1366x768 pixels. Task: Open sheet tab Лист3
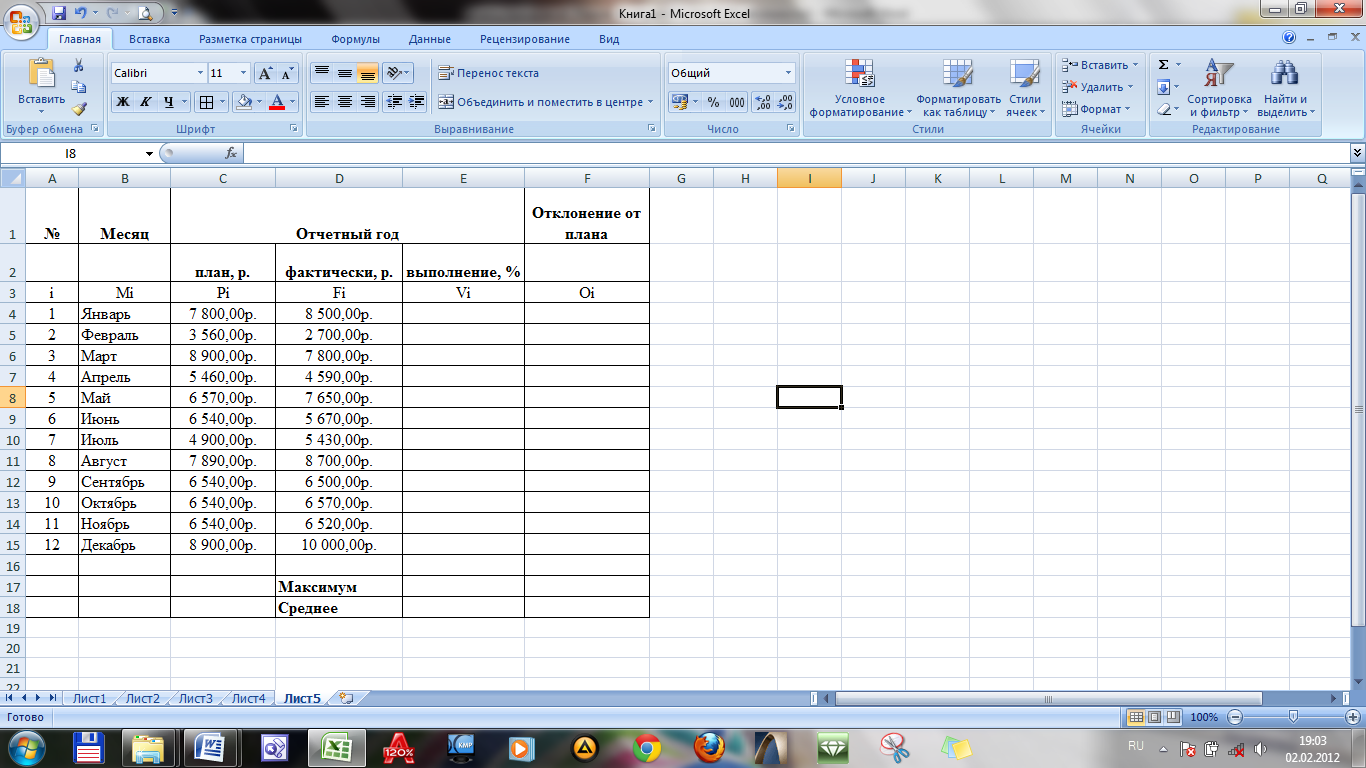pos(196,698)
